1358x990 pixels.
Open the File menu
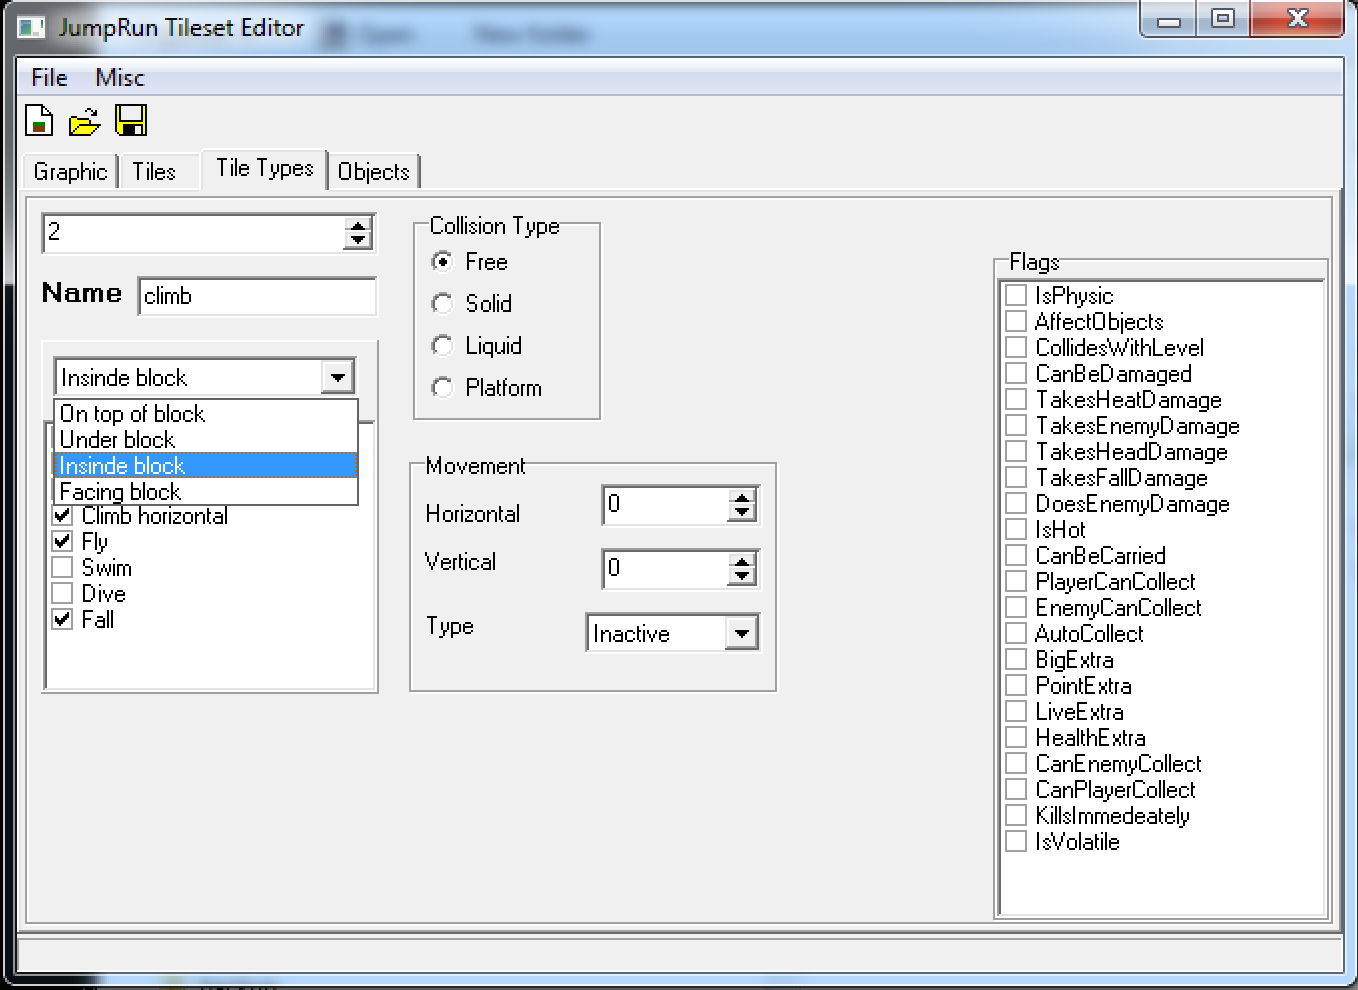pos(49,77)
